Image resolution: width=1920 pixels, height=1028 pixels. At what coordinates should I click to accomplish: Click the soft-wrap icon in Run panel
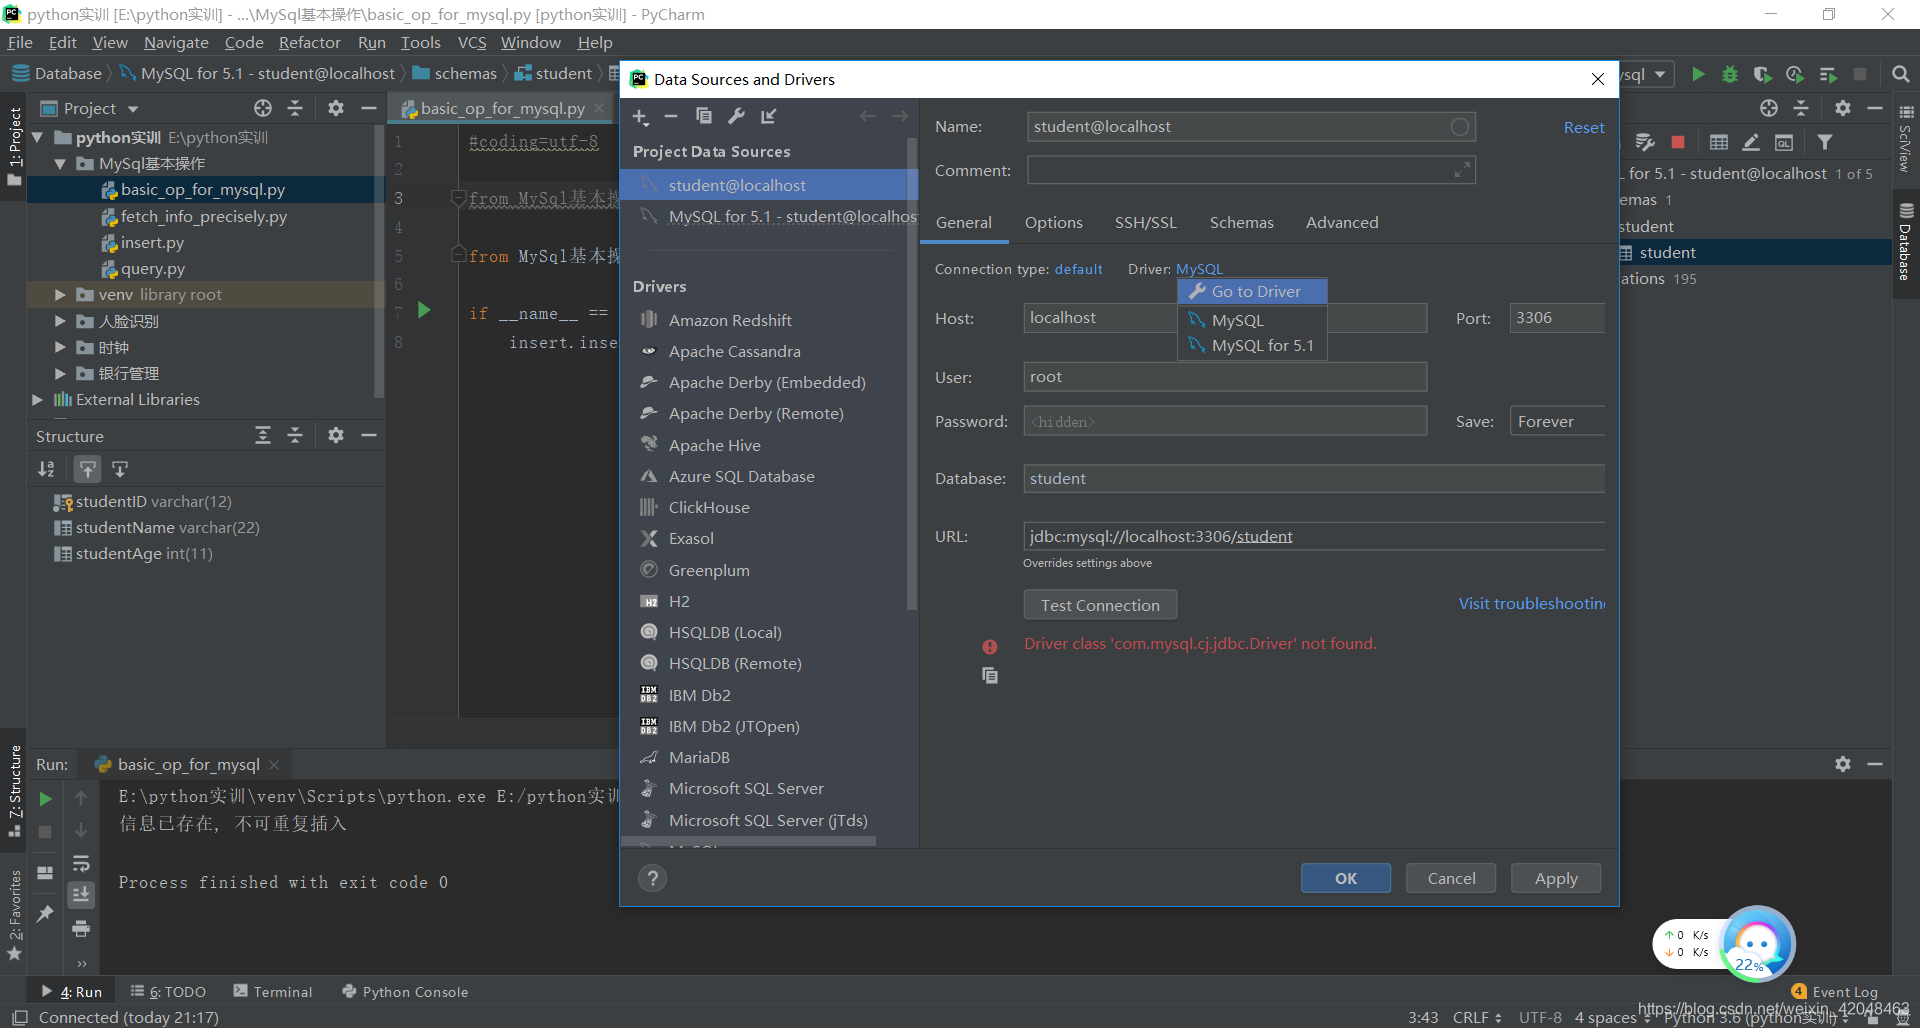[x=82, y=863]
